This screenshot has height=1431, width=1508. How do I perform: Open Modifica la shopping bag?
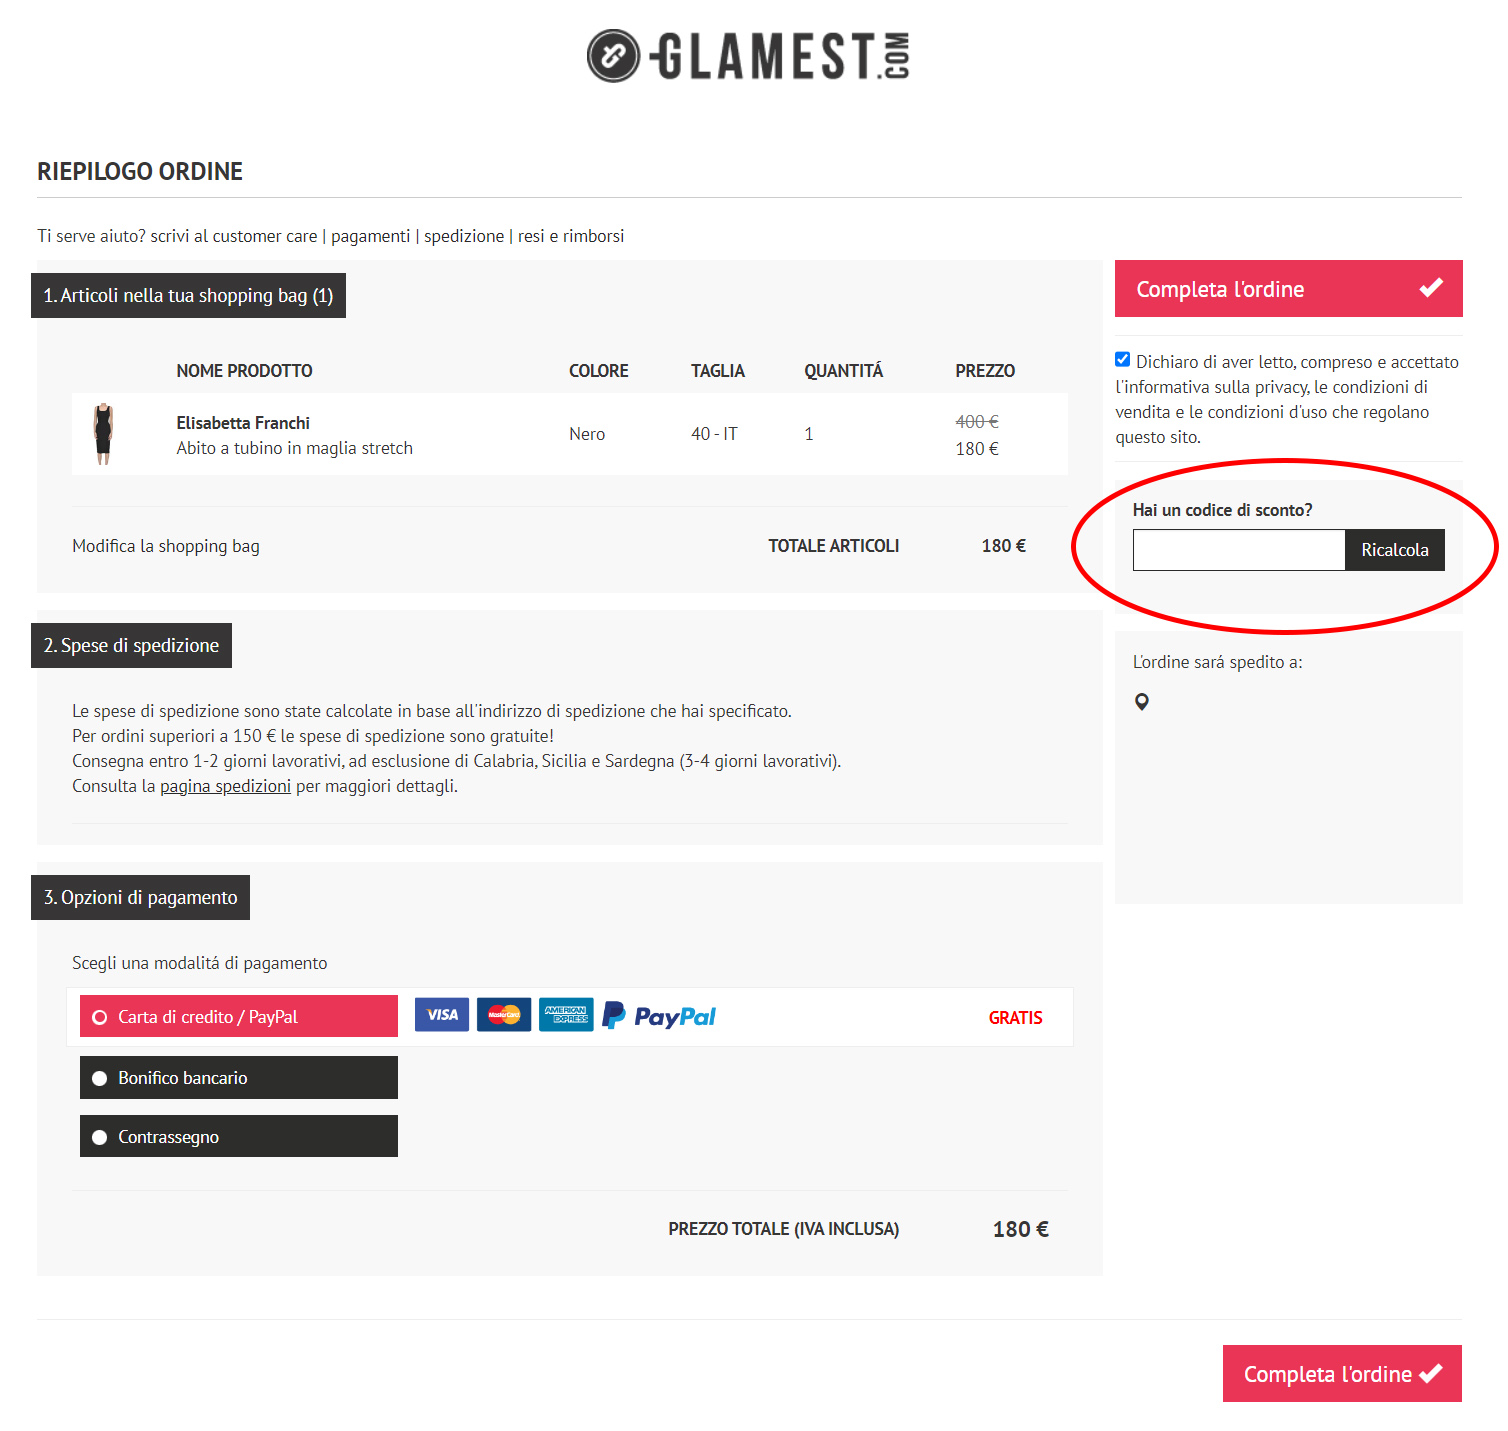(x=165, y=545)
